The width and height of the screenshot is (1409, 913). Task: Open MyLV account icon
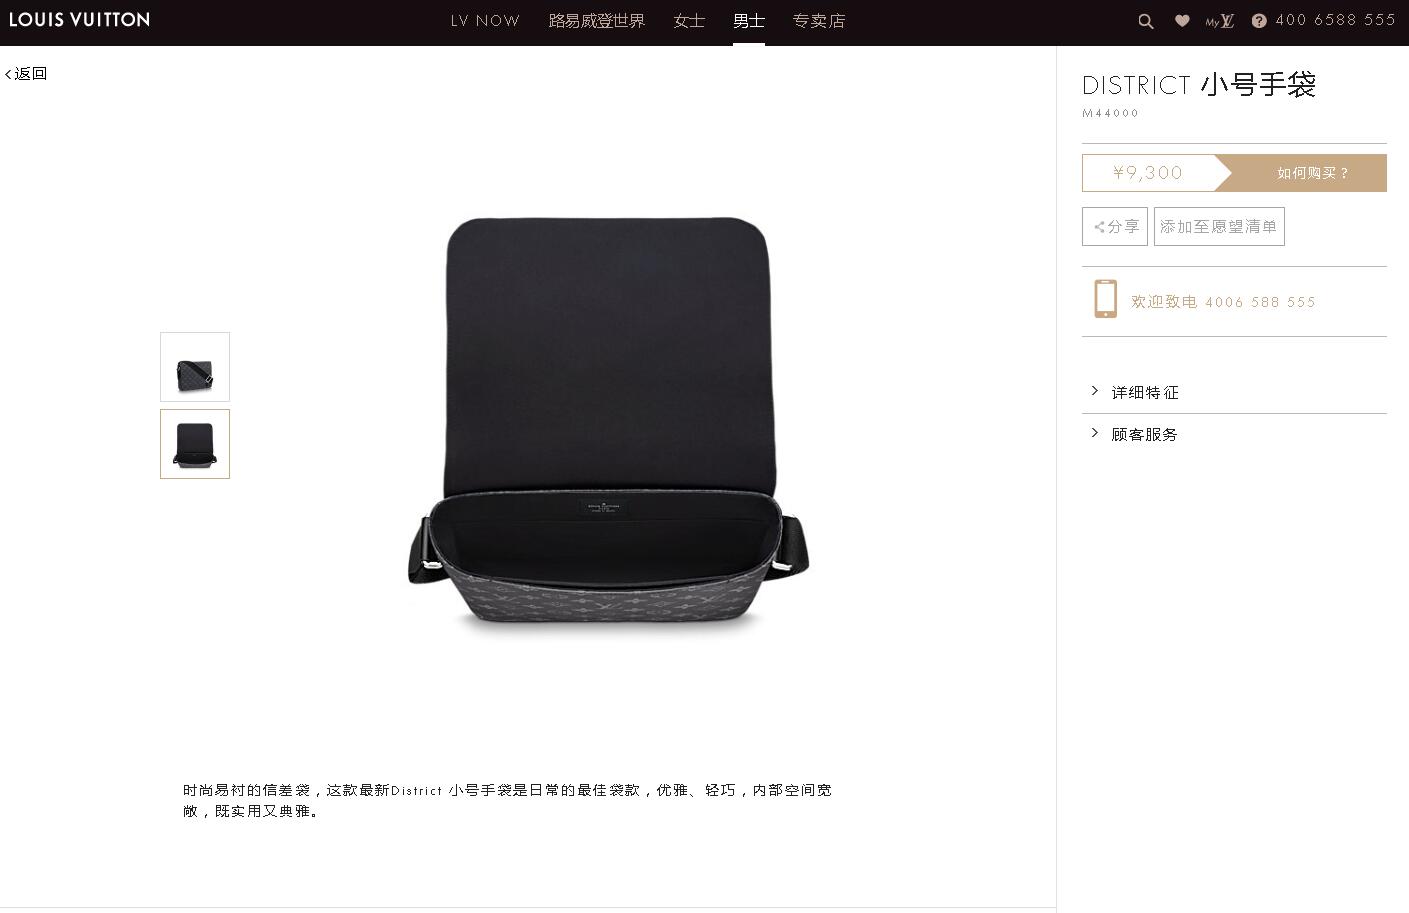click(x=1220, y=21)
